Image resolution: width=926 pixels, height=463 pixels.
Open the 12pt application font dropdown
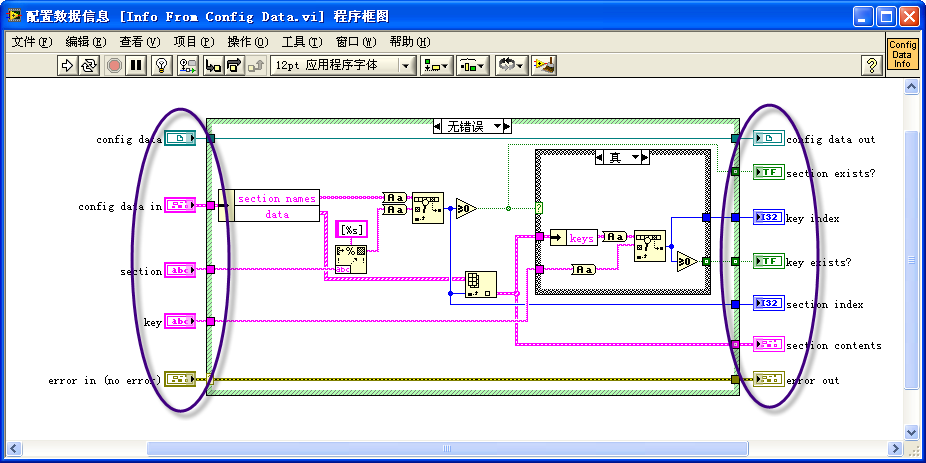click(343, 65)
